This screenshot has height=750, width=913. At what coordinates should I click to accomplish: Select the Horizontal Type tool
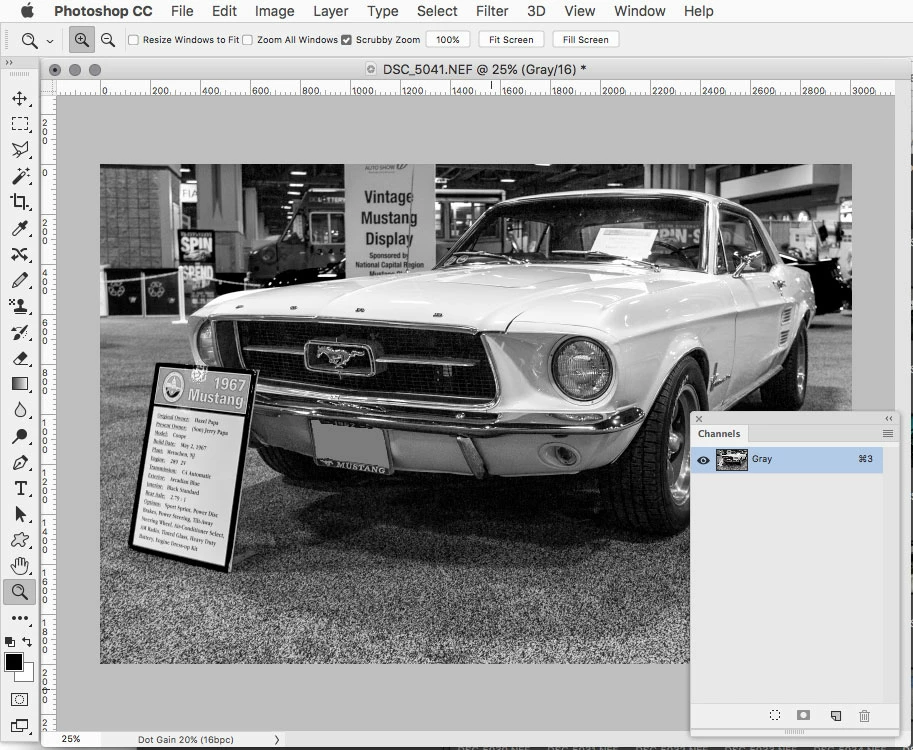coord(20,488)
